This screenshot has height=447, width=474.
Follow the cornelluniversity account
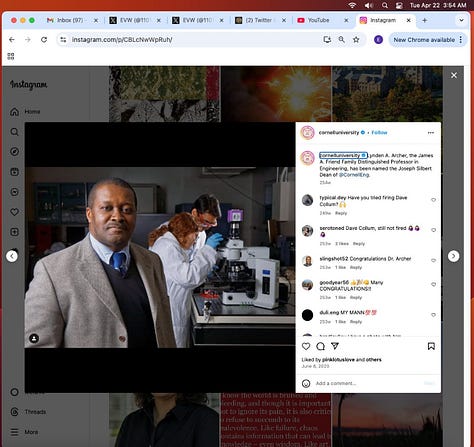[x=379, y=133]
